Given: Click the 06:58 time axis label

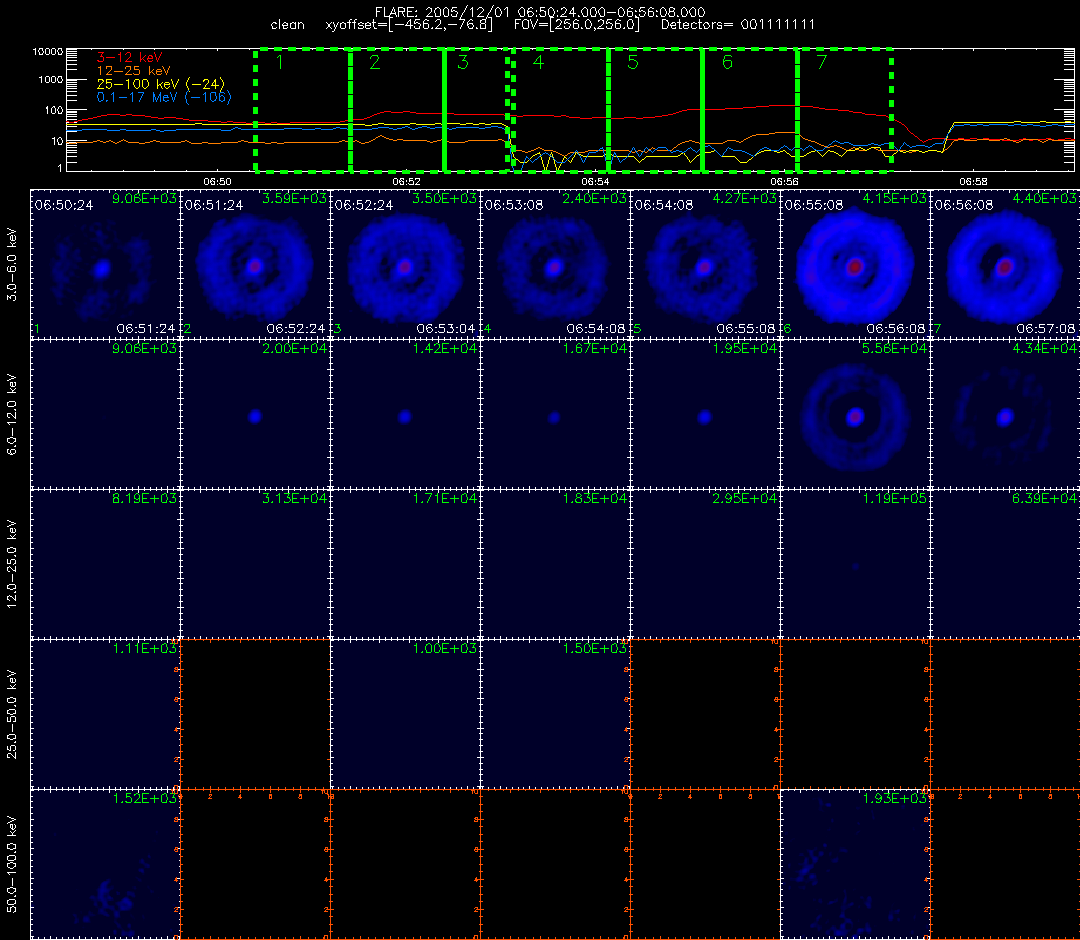Looking at the screenshot, I should click(973, 182).
